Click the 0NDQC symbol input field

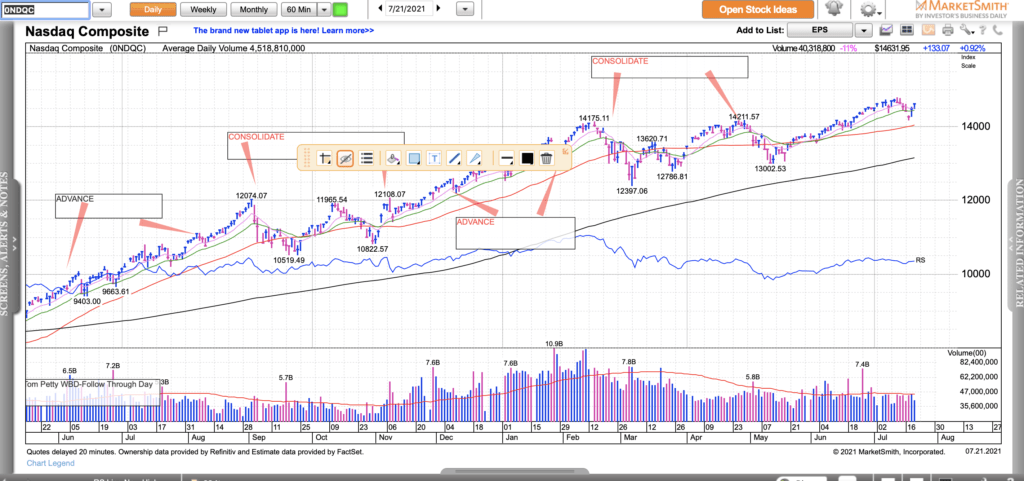(x=44, y=10)
